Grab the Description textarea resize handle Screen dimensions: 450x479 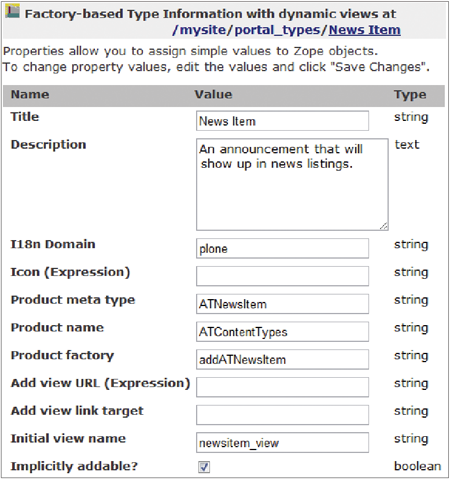[x=384, y=226]
